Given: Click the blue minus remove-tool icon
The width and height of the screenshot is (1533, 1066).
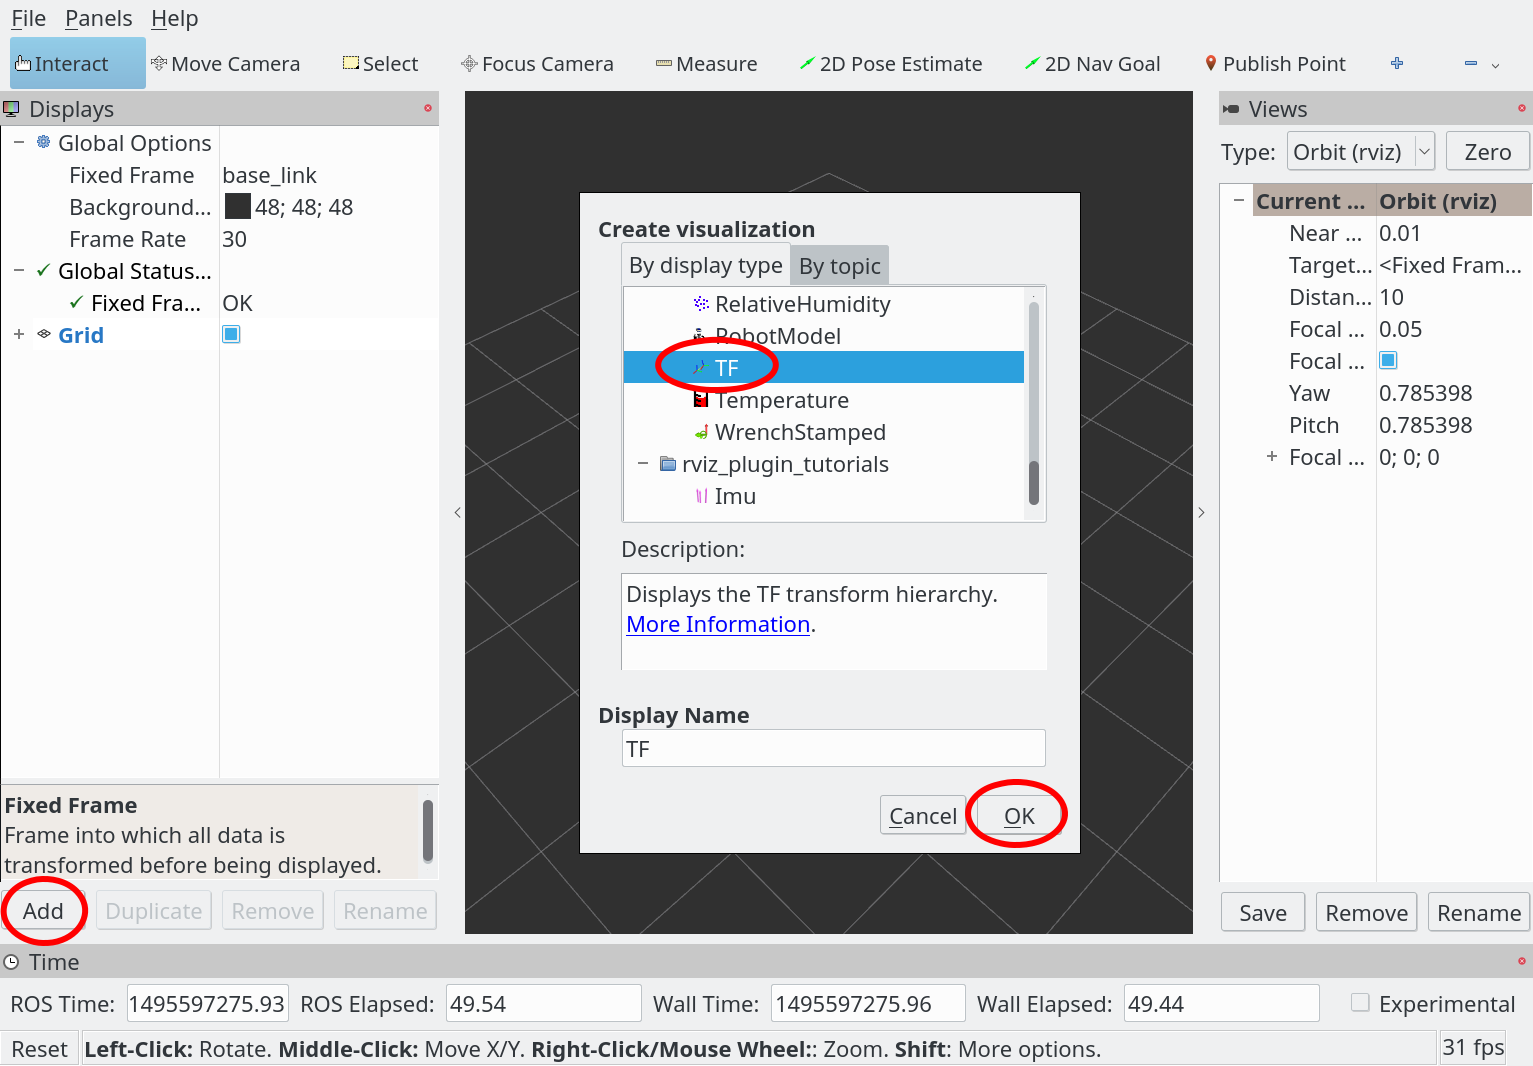Looking at the screenshot, I should (x=1471, y=63).
